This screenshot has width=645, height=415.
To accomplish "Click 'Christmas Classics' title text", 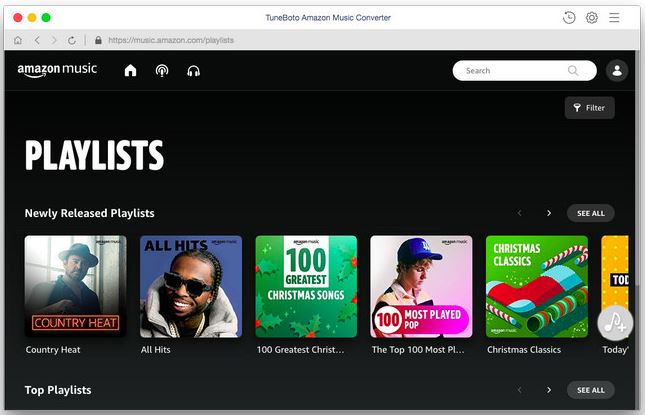I will [524, 350].
